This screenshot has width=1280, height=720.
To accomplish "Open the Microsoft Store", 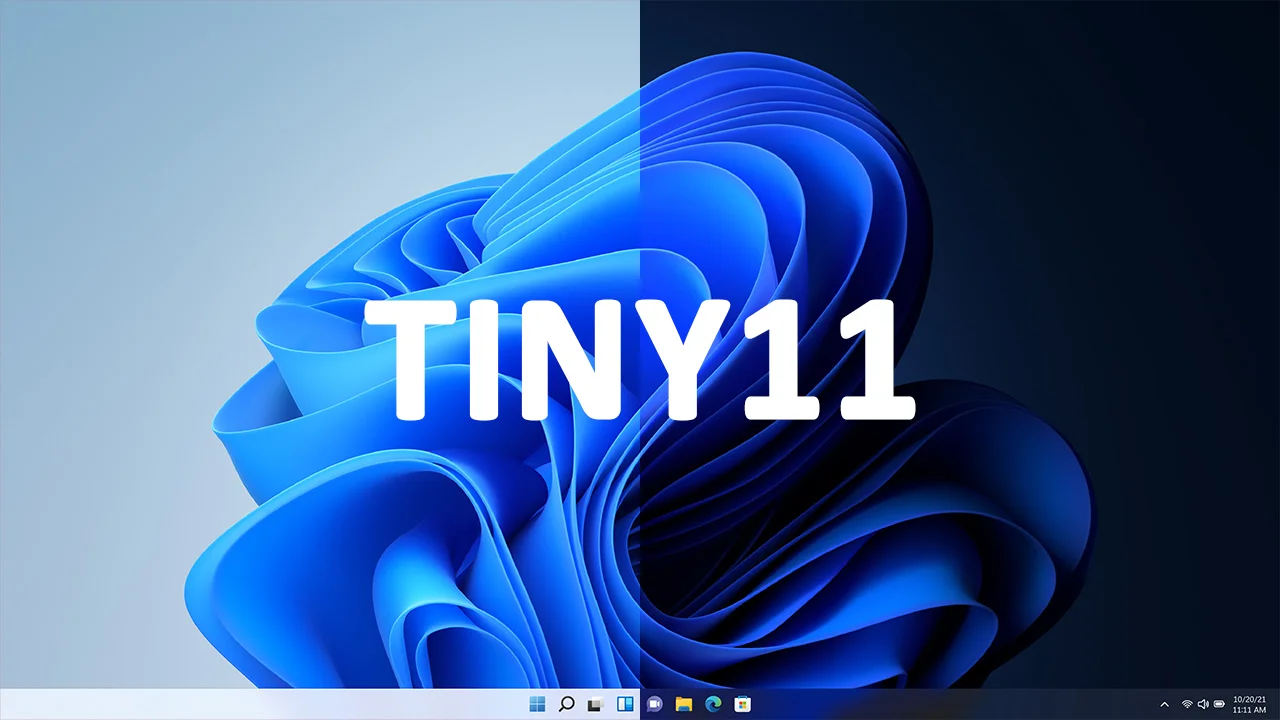I will tap(742, 704).
